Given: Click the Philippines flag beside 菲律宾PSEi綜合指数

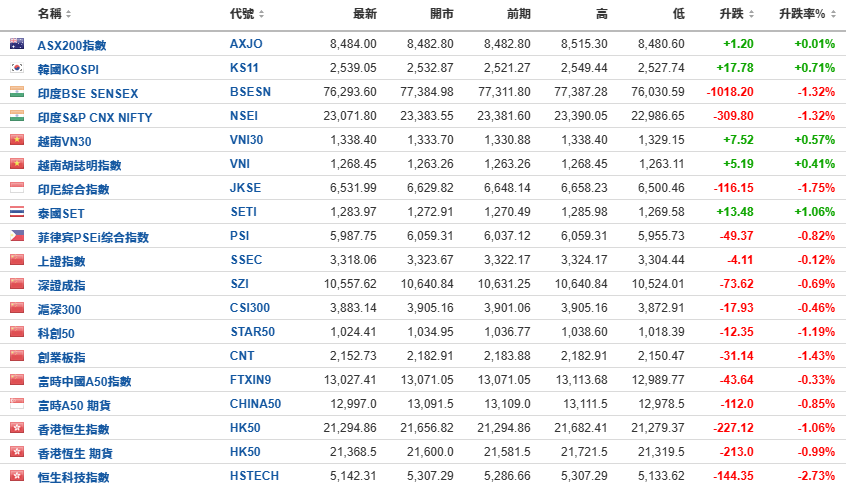Looking at the screenshot, I should pyautogui.click(x=17, y=236).
